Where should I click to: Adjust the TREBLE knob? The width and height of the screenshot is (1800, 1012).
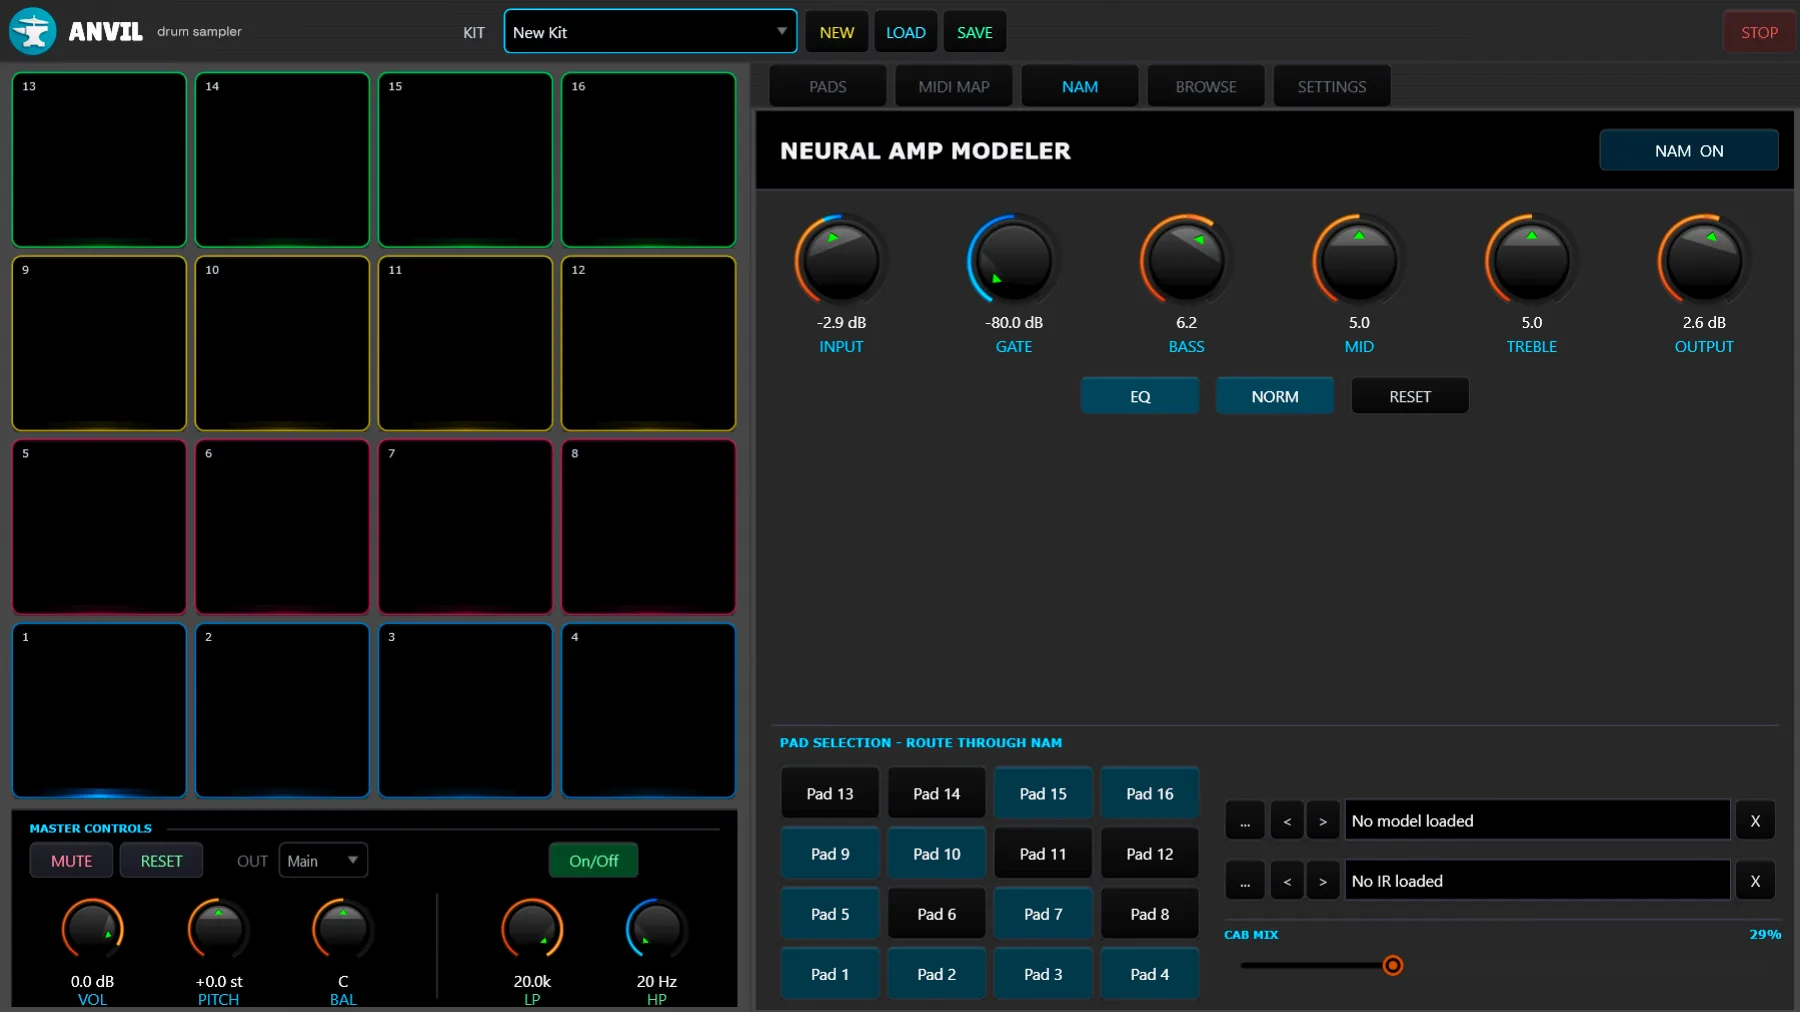(1531, 260)
